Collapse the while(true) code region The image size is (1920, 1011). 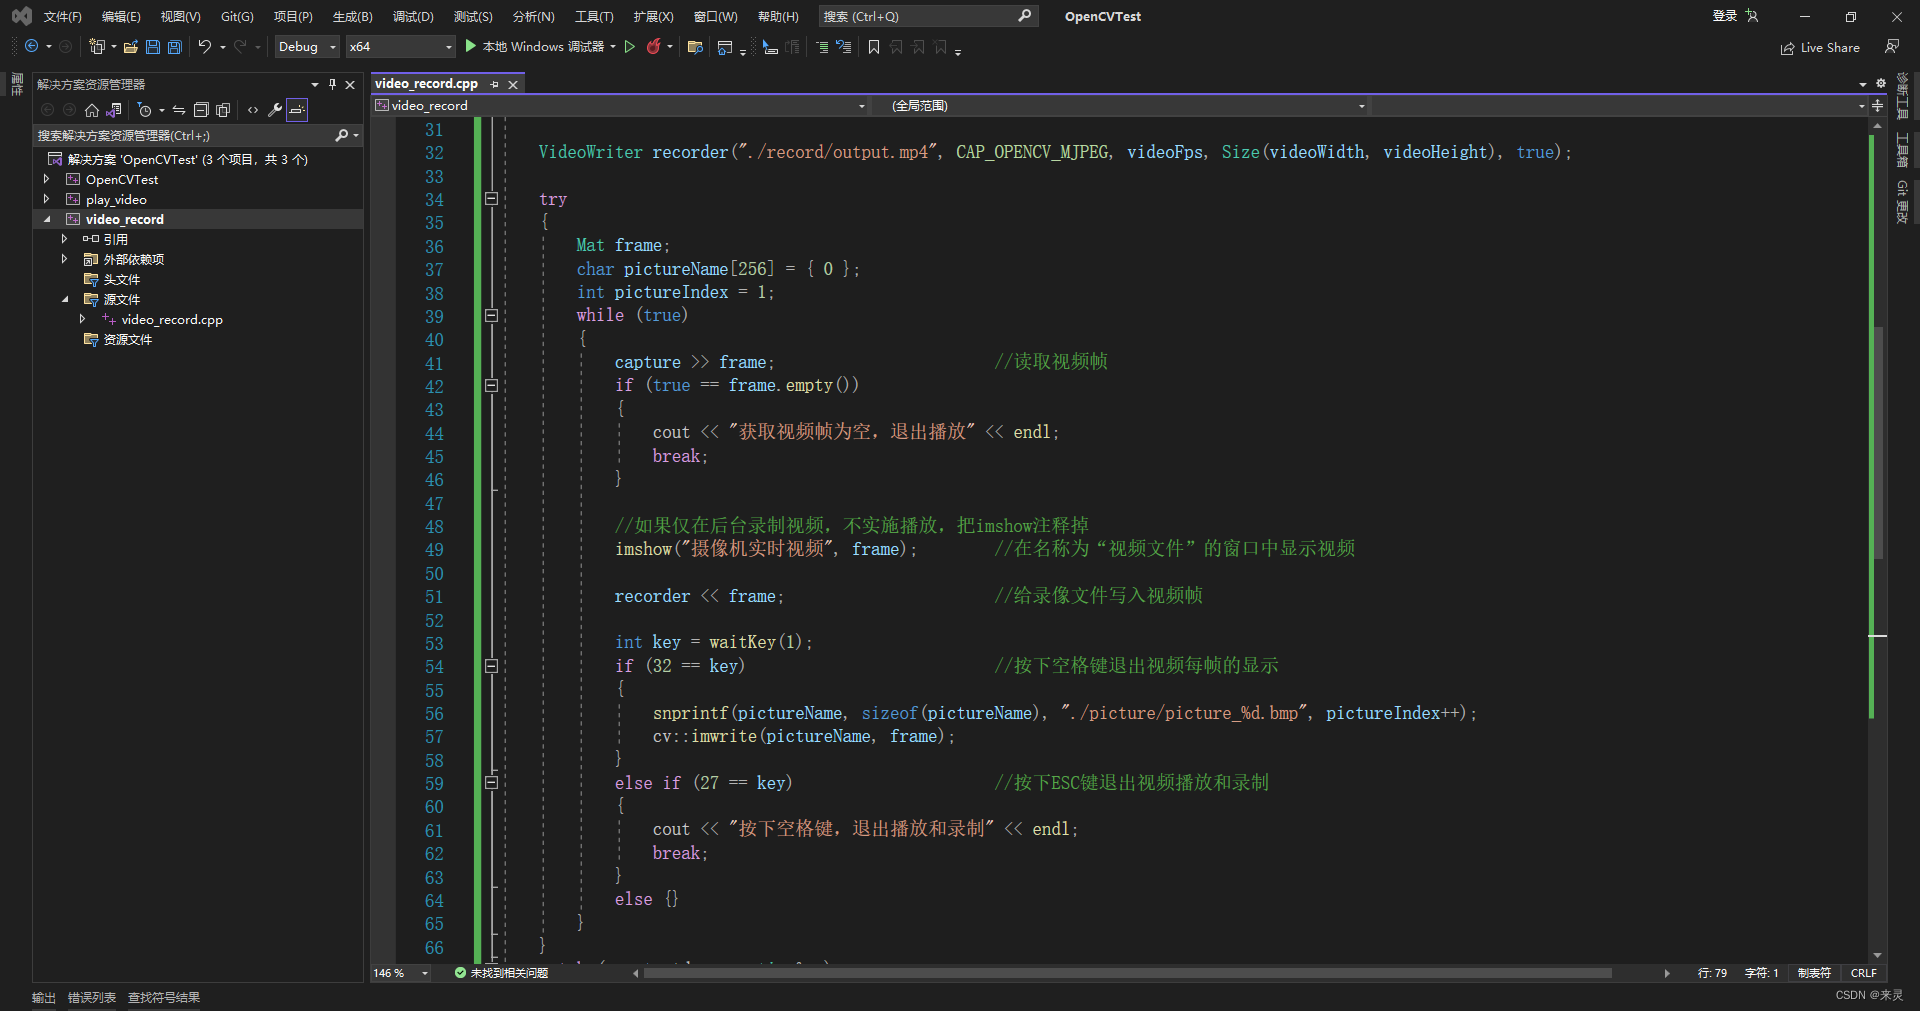tap(491, 317)
